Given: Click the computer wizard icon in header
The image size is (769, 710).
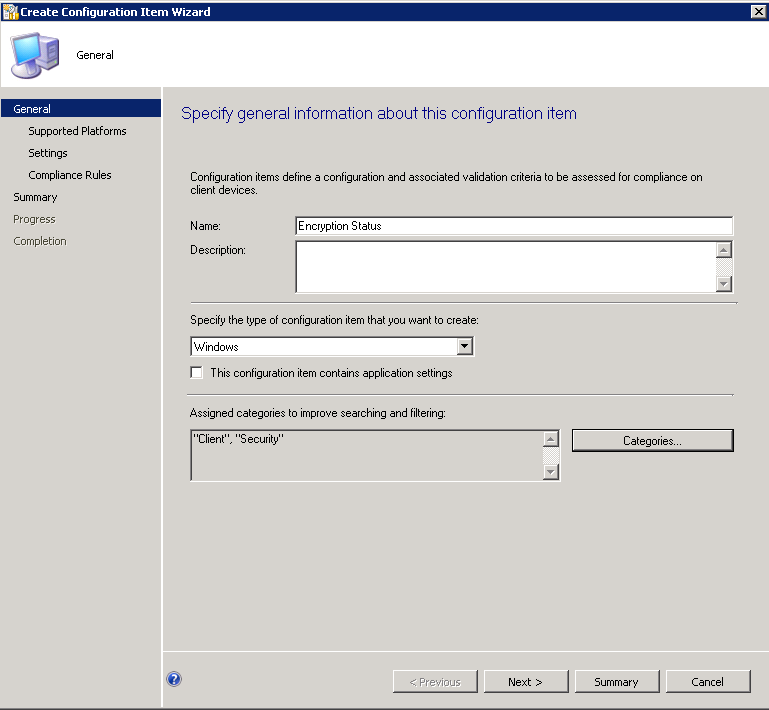Looking at the screenshot, I should pos(34,55).
